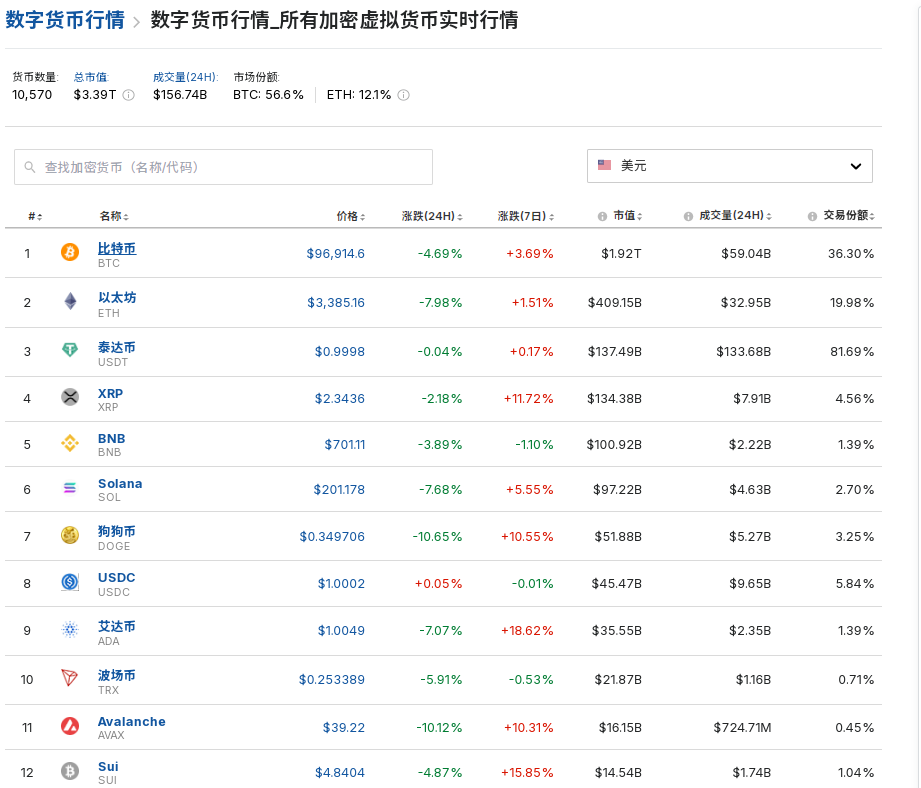Open the 美元 currency dropdown

[x=729, y=165]
